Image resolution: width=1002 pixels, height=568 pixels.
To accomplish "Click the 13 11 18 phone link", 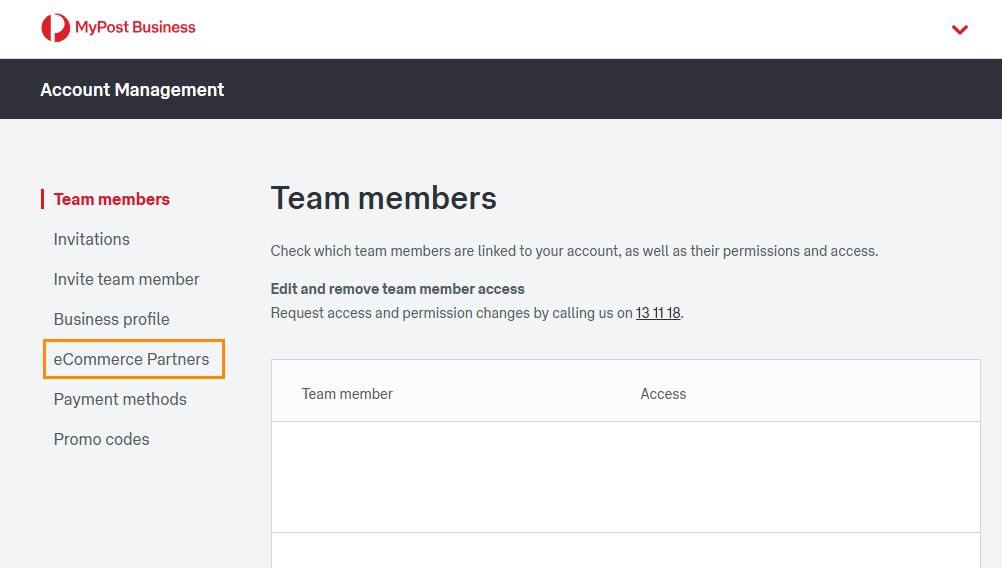I will (658, 313).
